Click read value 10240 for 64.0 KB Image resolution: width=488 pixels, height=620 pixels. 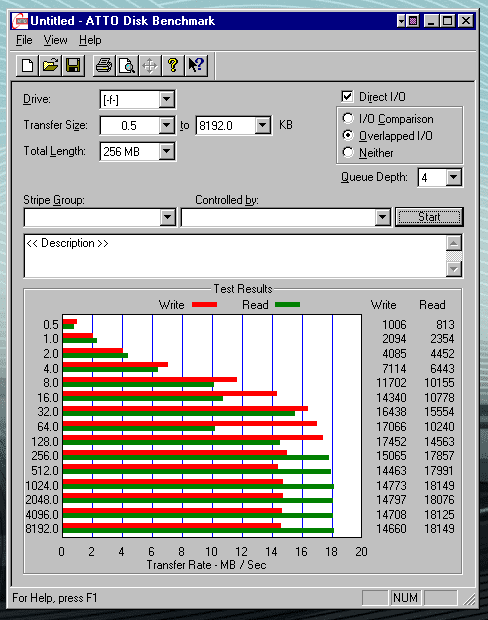click(x=439, y=427)
